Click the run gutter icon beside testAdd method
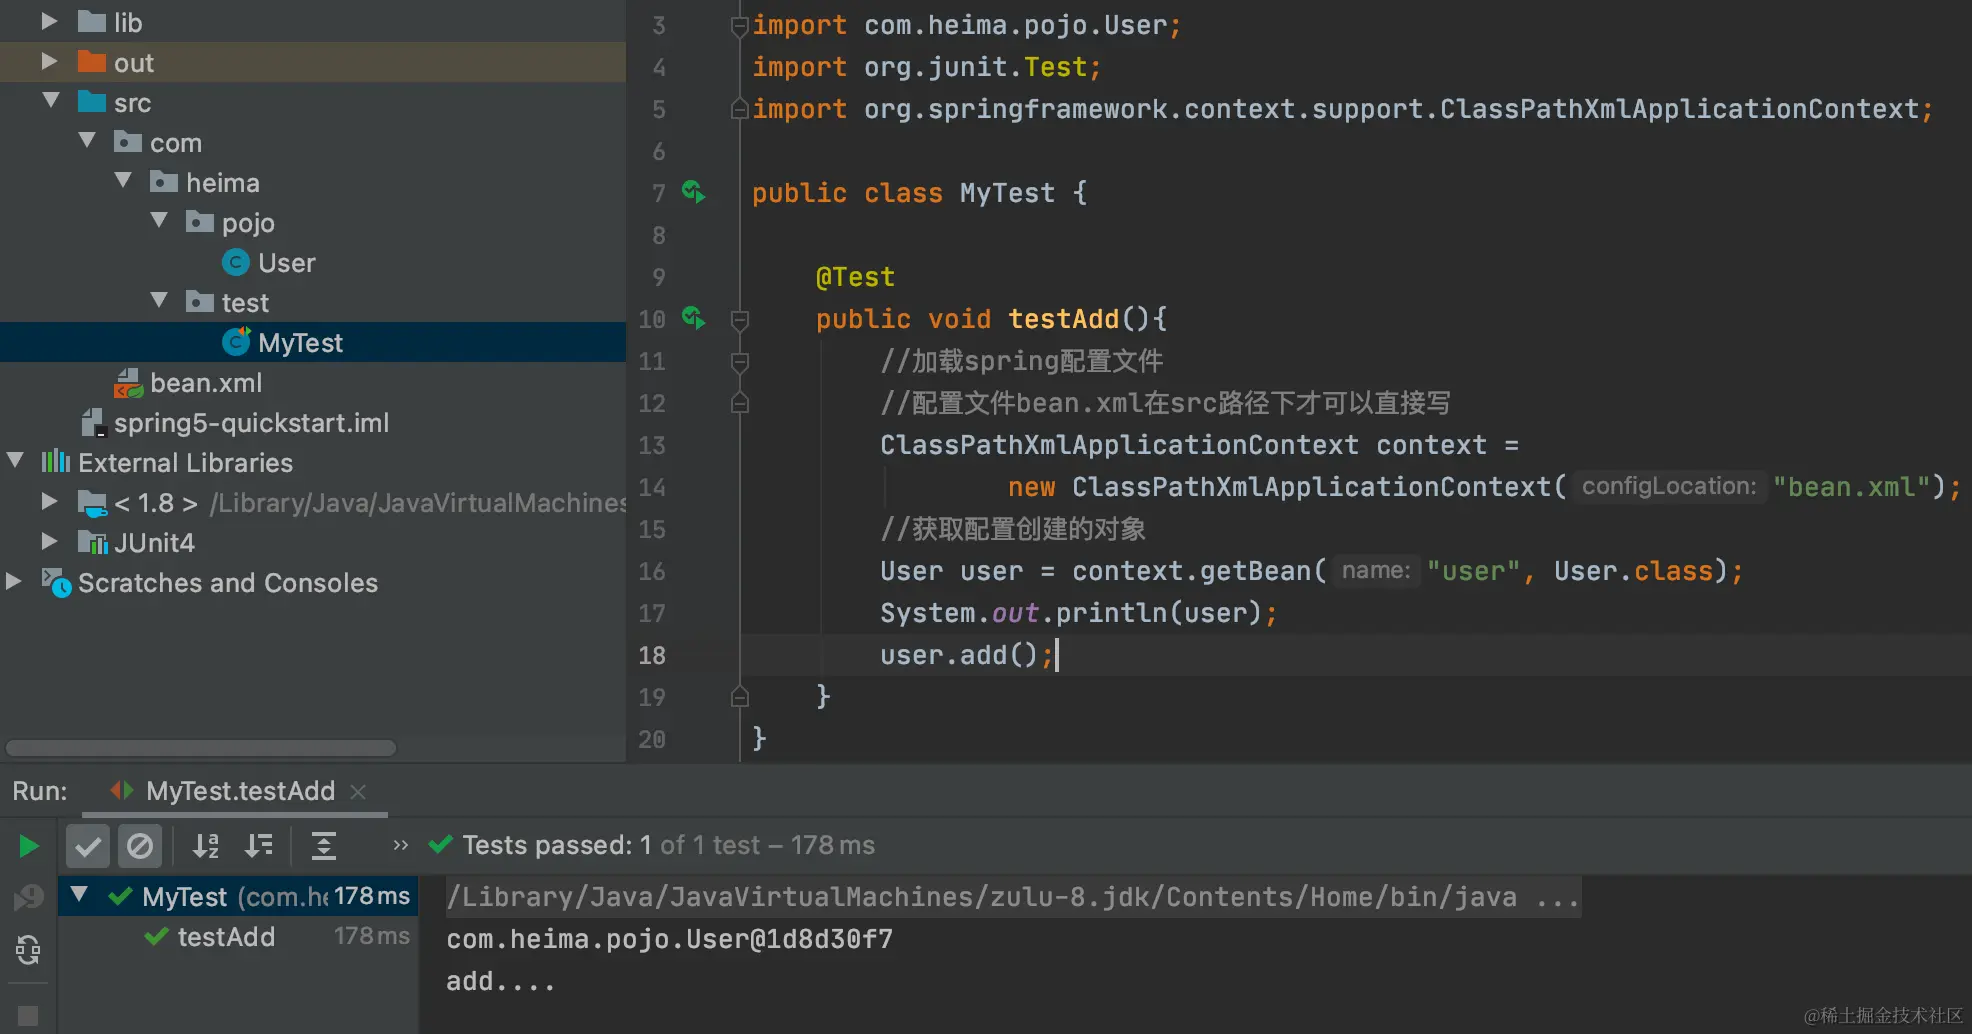This screenshot has width=1972, height=1034. [693, 318]
